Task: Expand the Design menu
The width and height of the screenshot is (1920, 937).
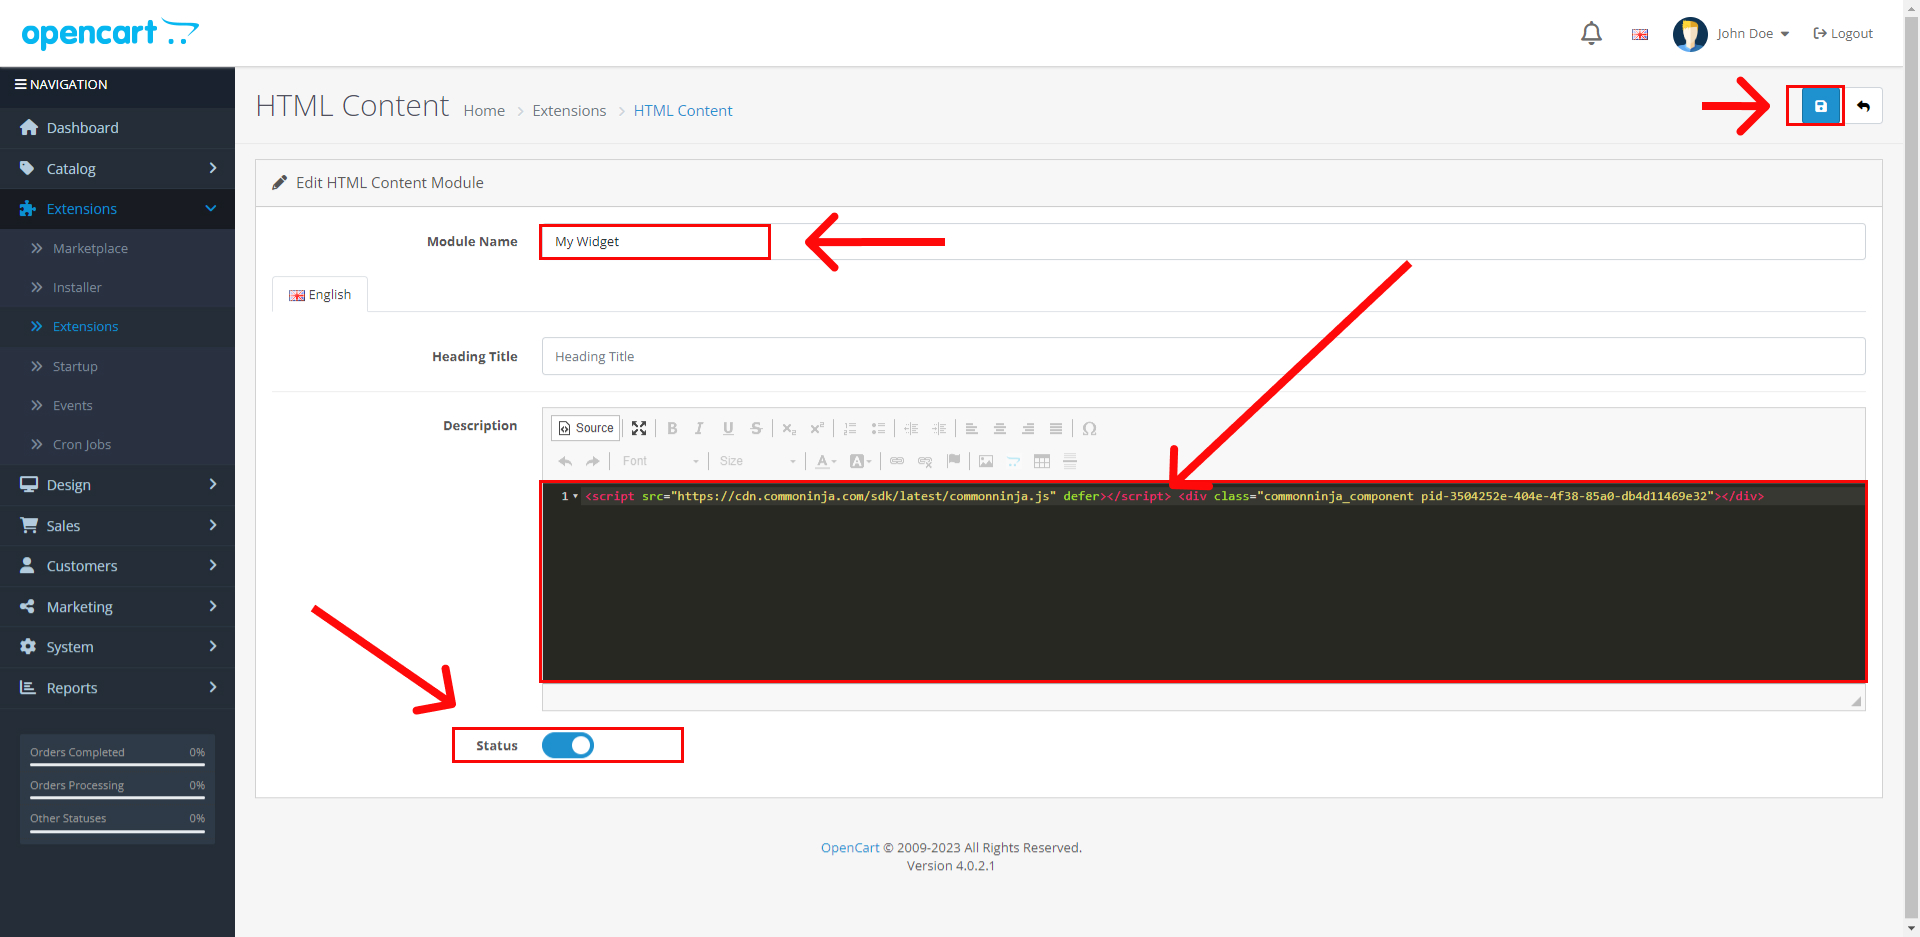Action: click(x=117, y=484)
